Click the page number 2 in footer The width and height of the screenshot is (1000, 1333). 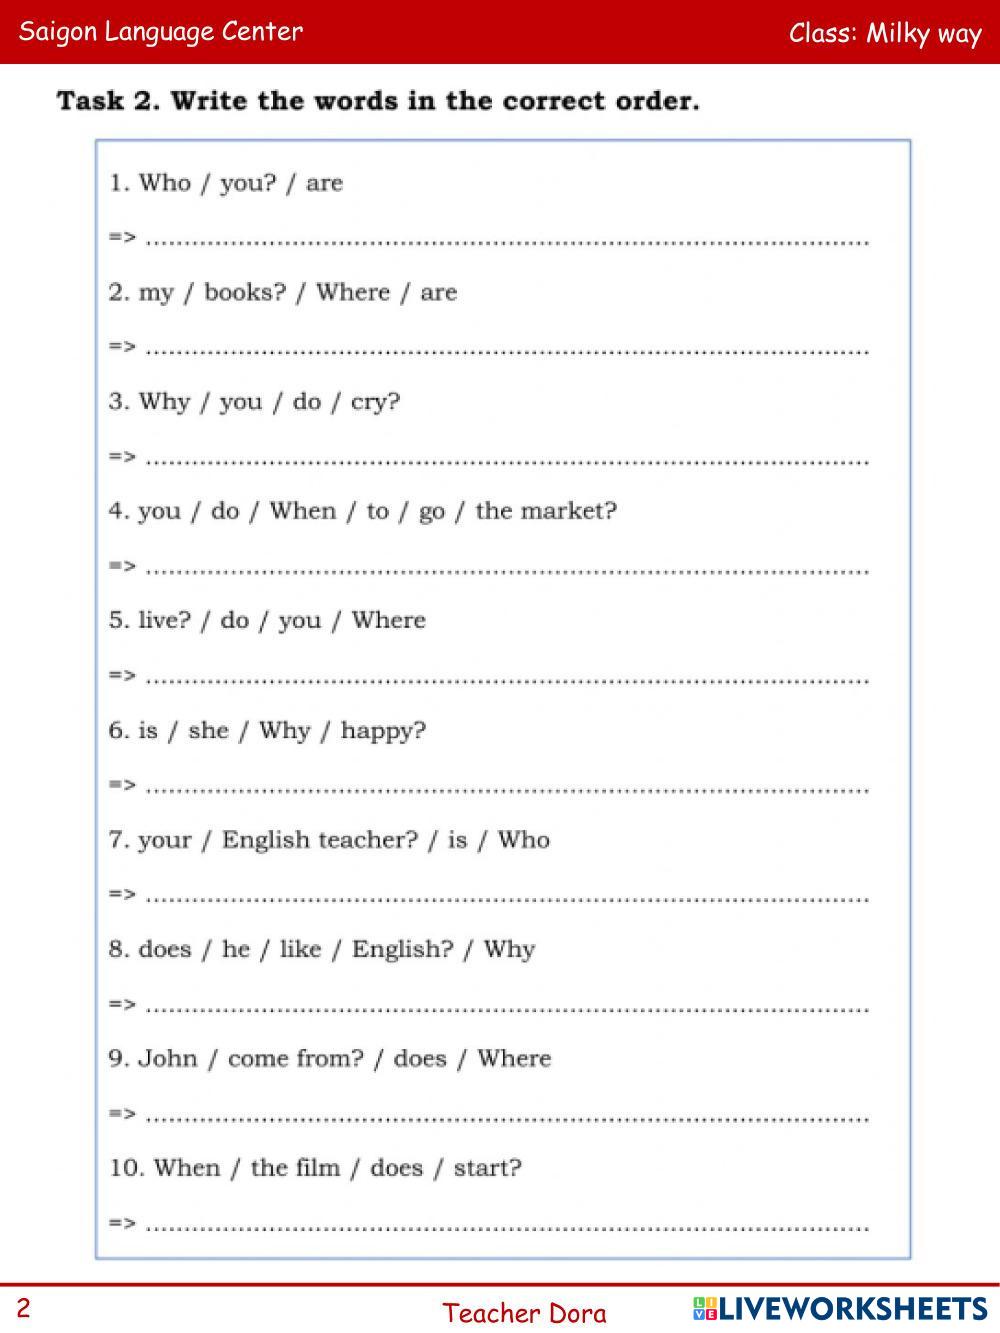[24, 1308]
